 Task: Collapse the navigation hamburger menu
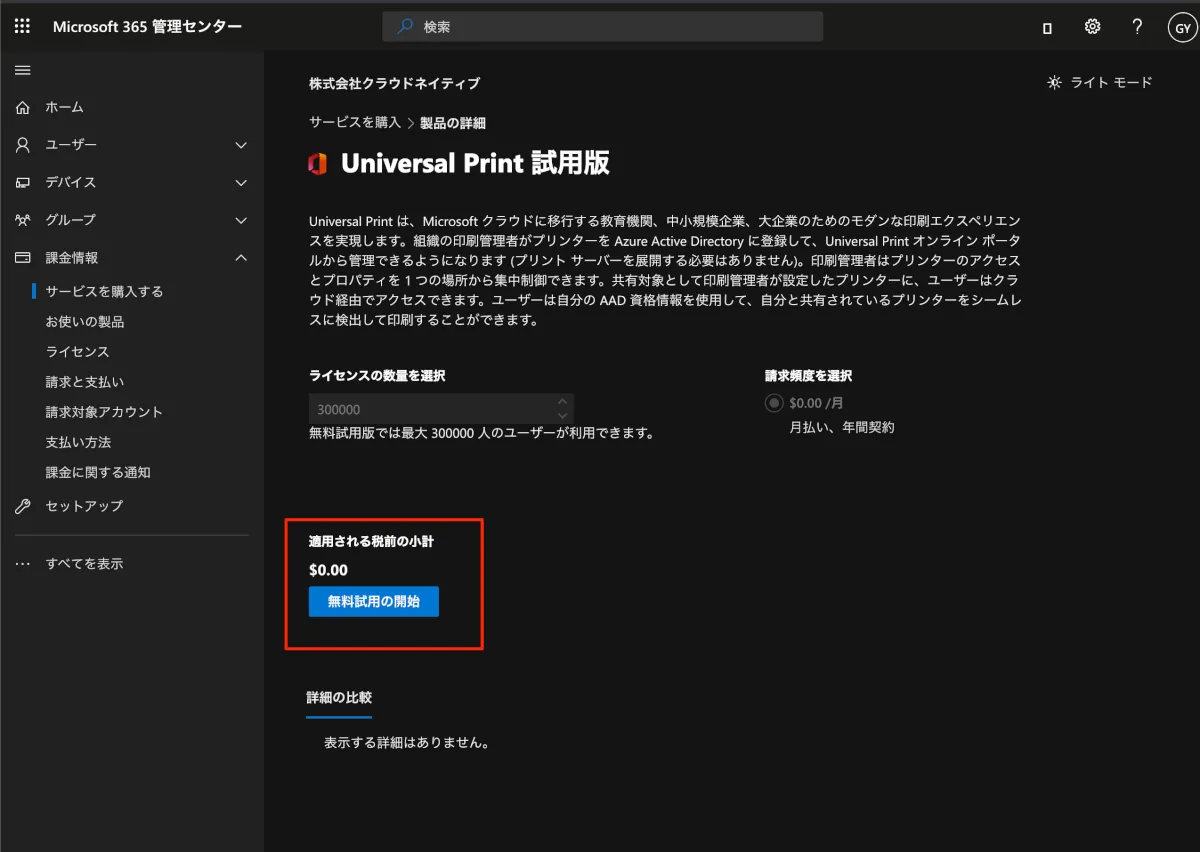pyautogui.click(x=22, y=70)
